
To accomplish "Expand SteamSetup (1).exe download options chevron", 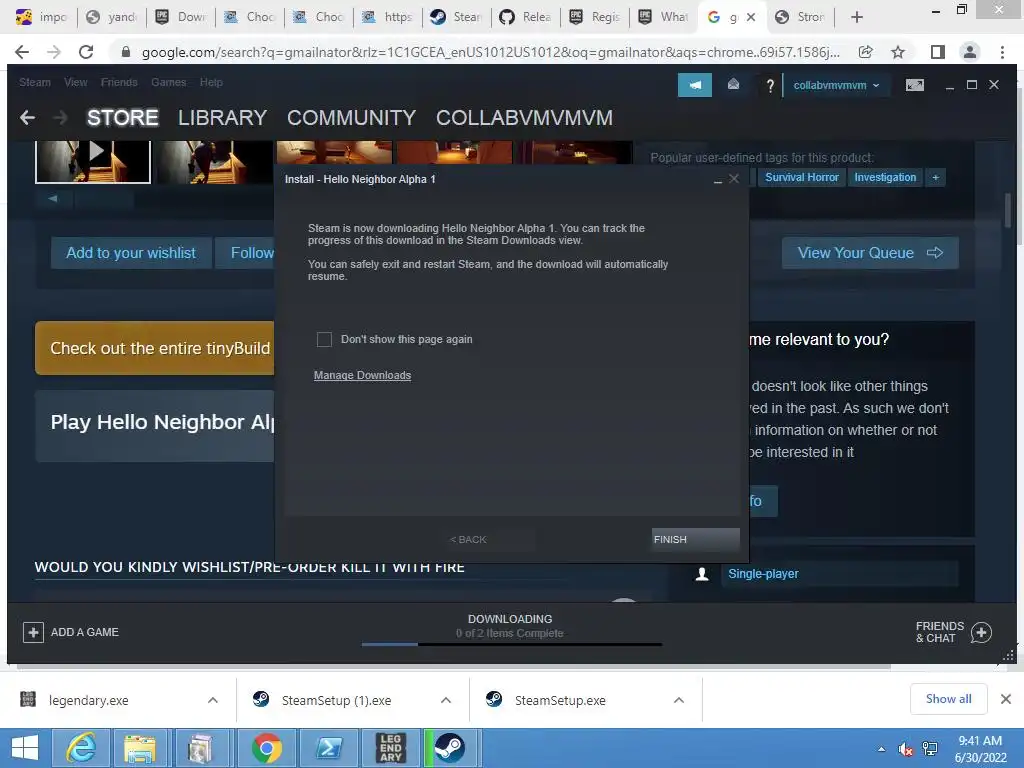I will pyautogui.click(x=446, y=700).
